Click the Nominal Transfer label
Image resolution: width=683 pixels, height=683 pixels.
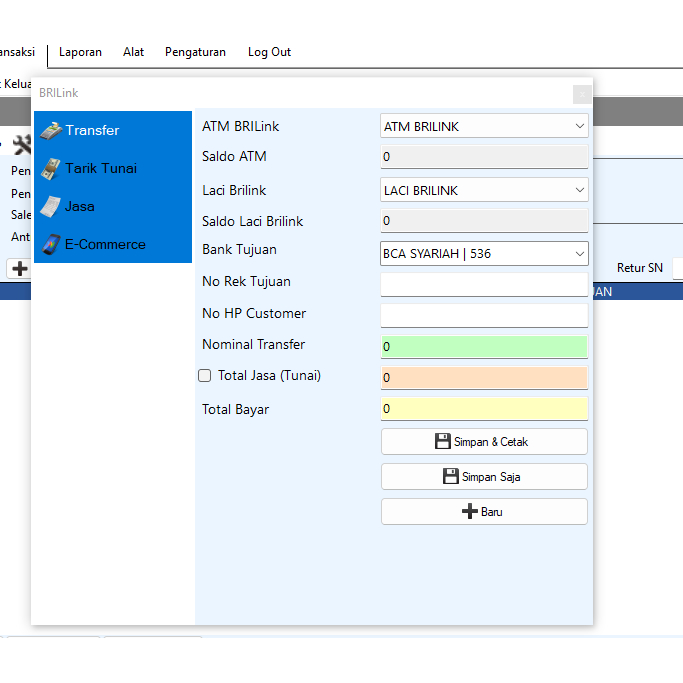254,345
